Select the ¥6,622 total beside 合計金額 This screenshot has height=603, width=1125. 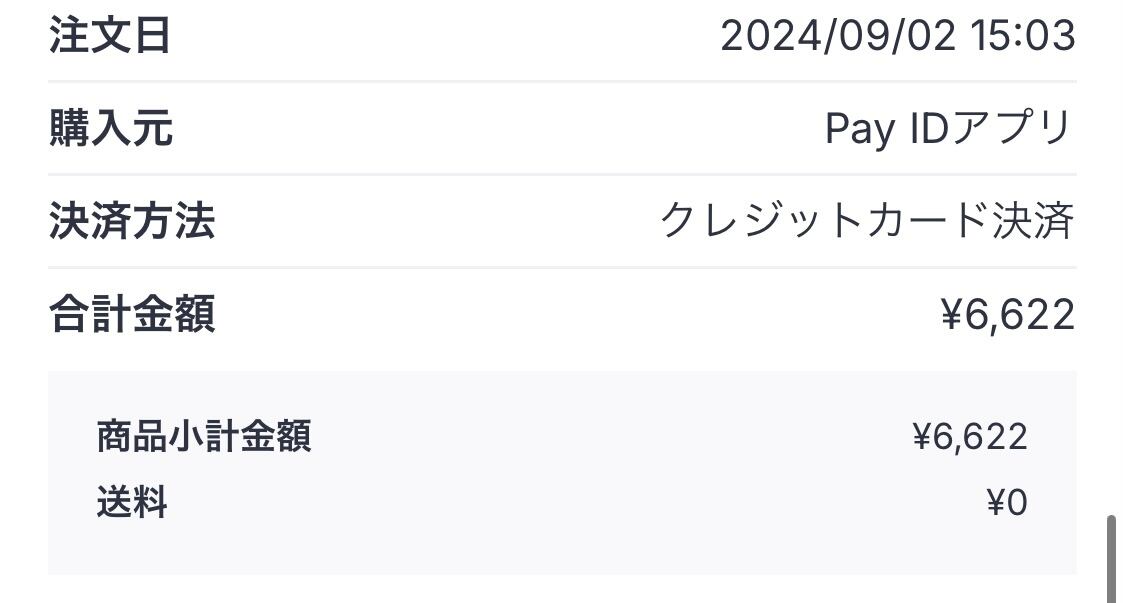click(1007, 315)
